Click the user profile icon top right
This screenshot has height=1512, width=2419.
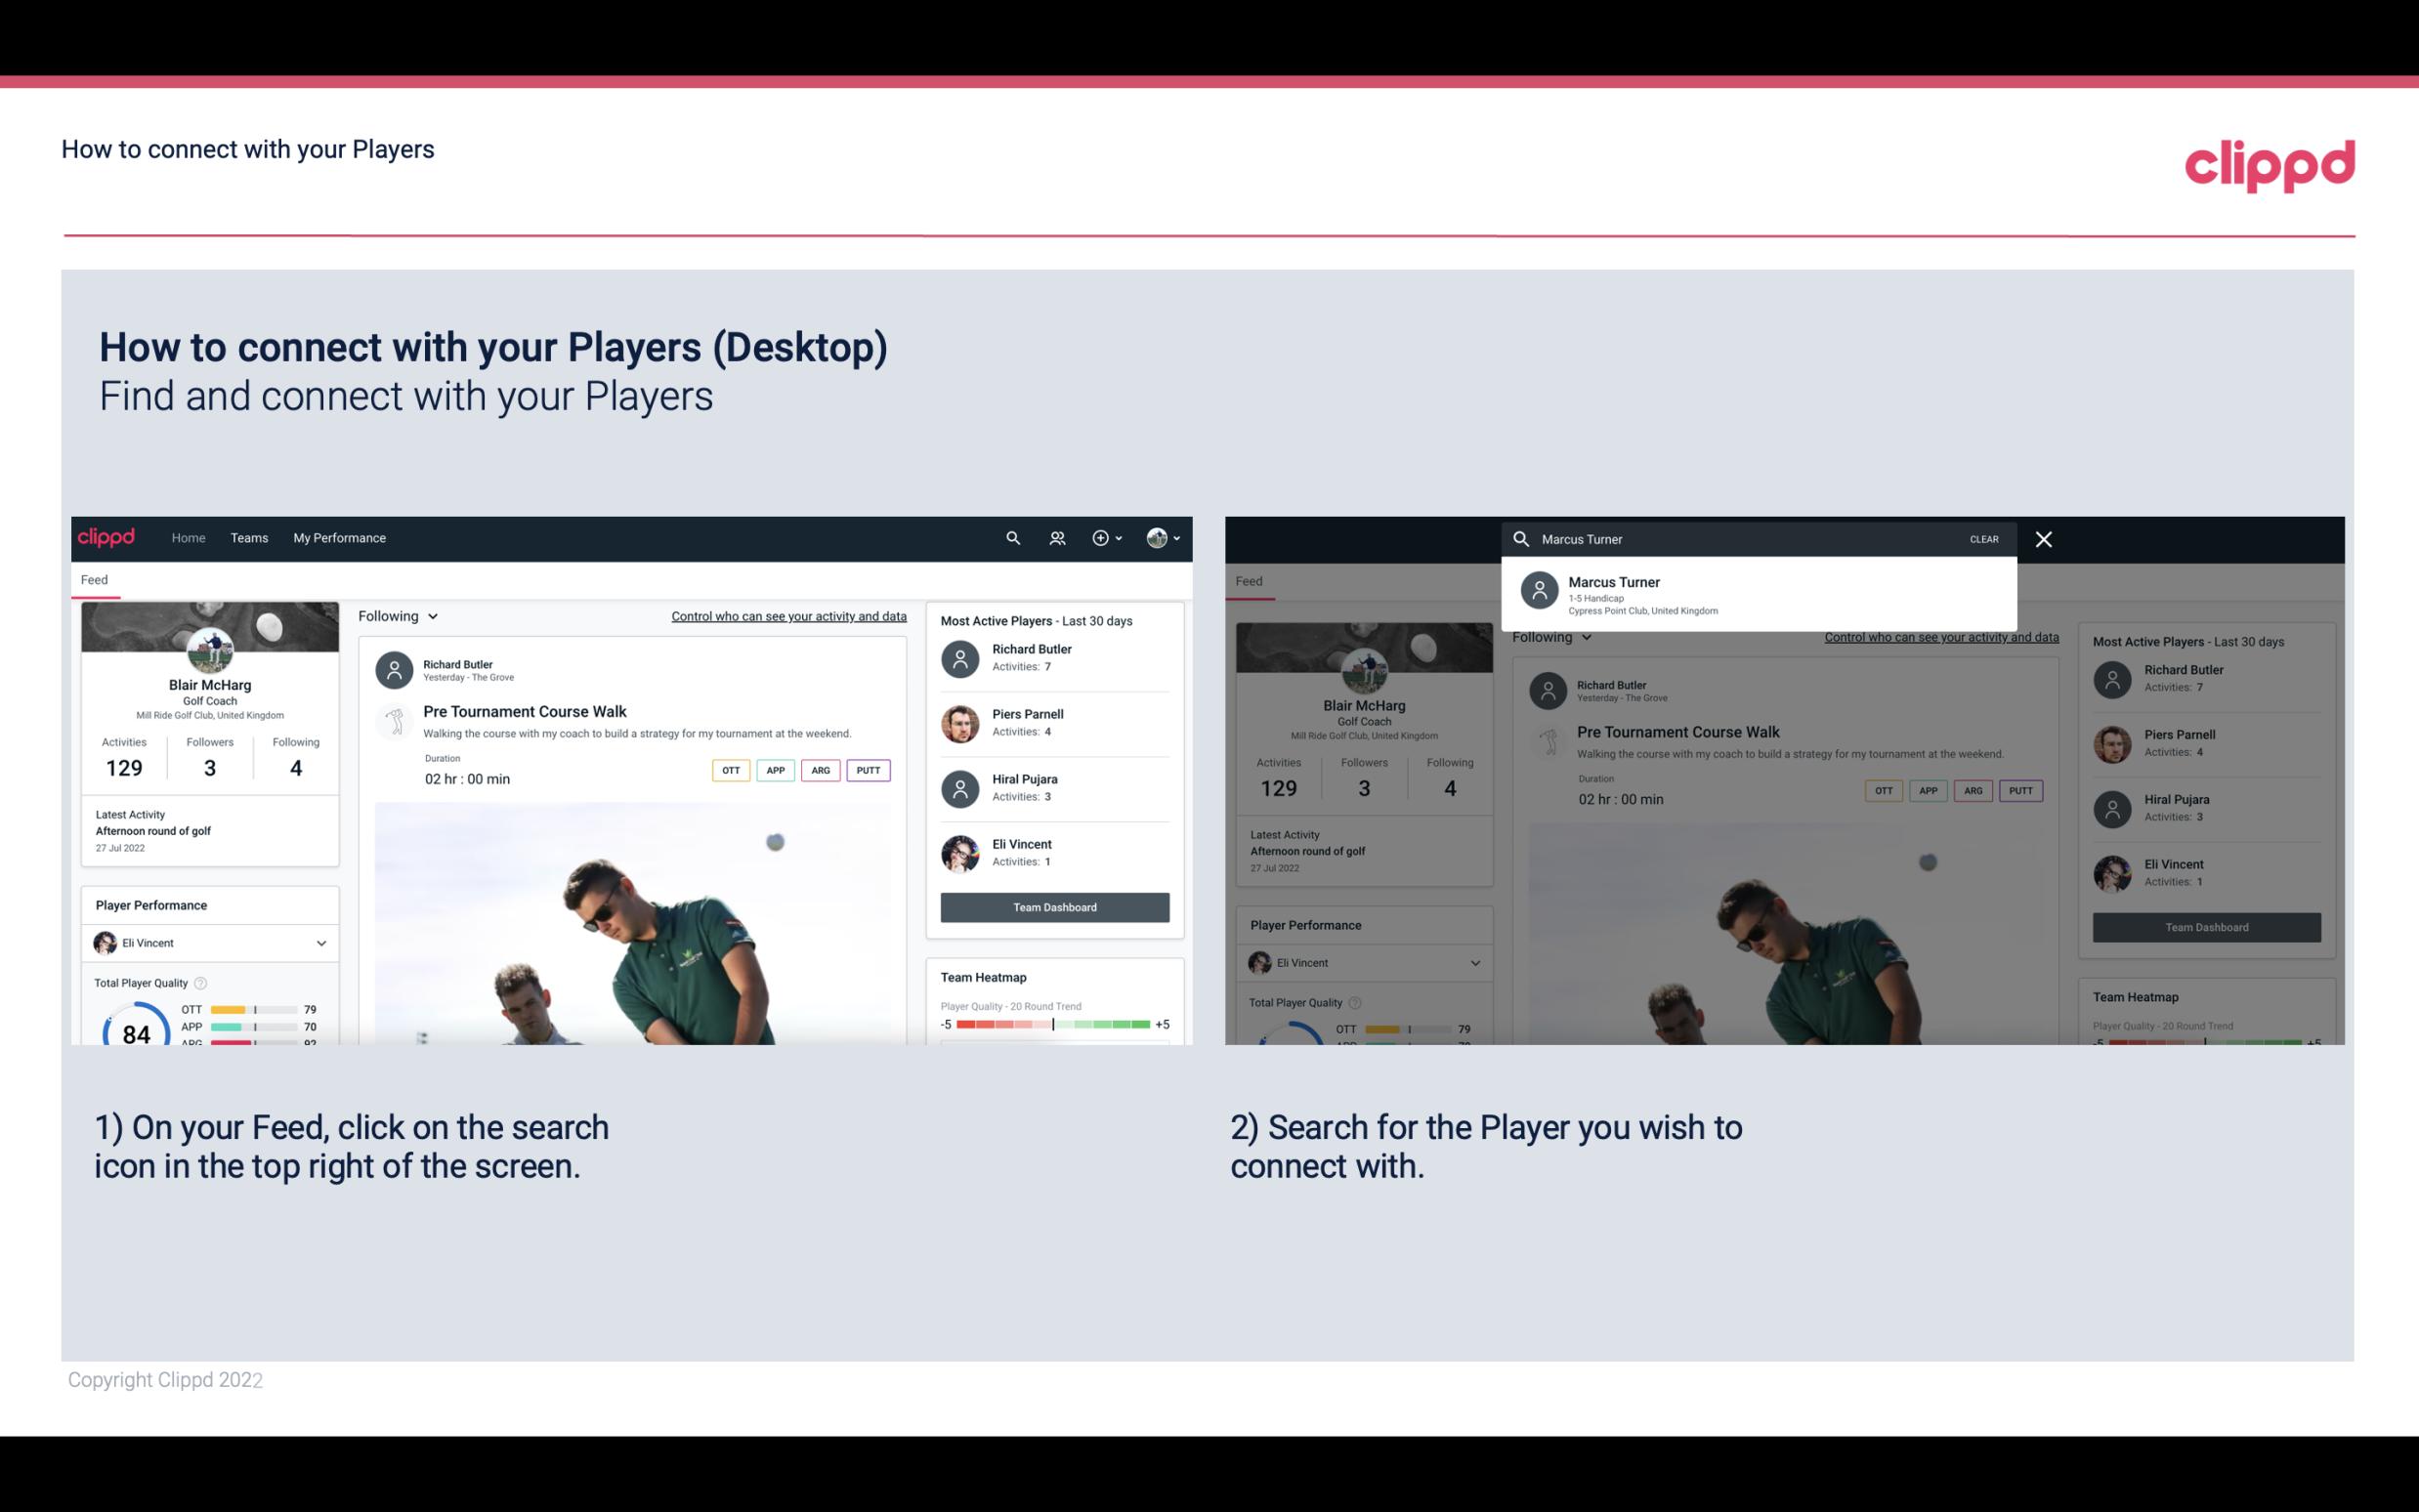pyautogui.click(x=1158, y=538)
